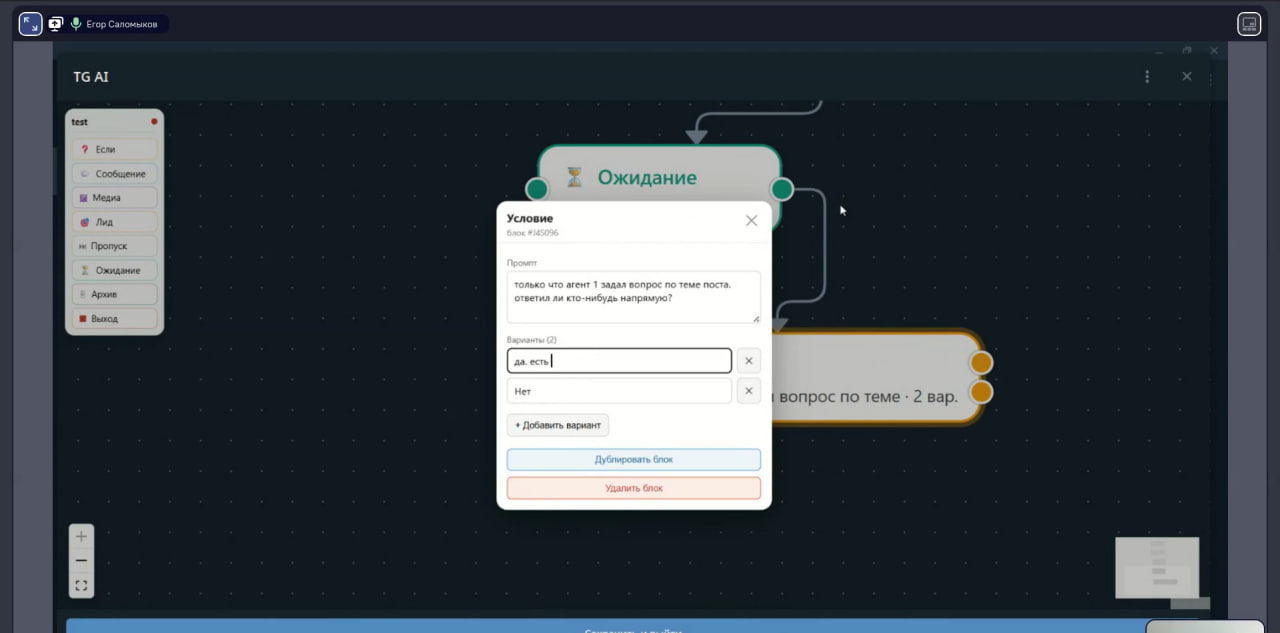Click the upper orange output port

pos(982,362)
